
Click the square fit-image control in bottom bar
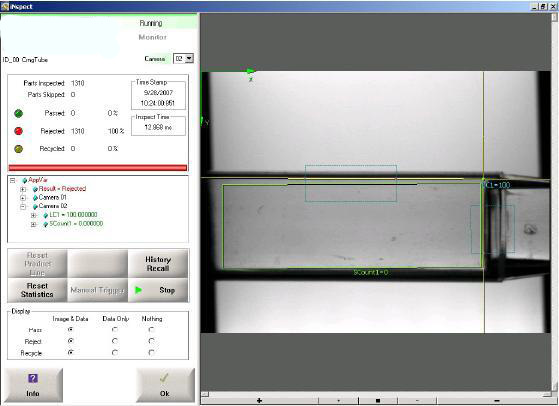point(378,401)
